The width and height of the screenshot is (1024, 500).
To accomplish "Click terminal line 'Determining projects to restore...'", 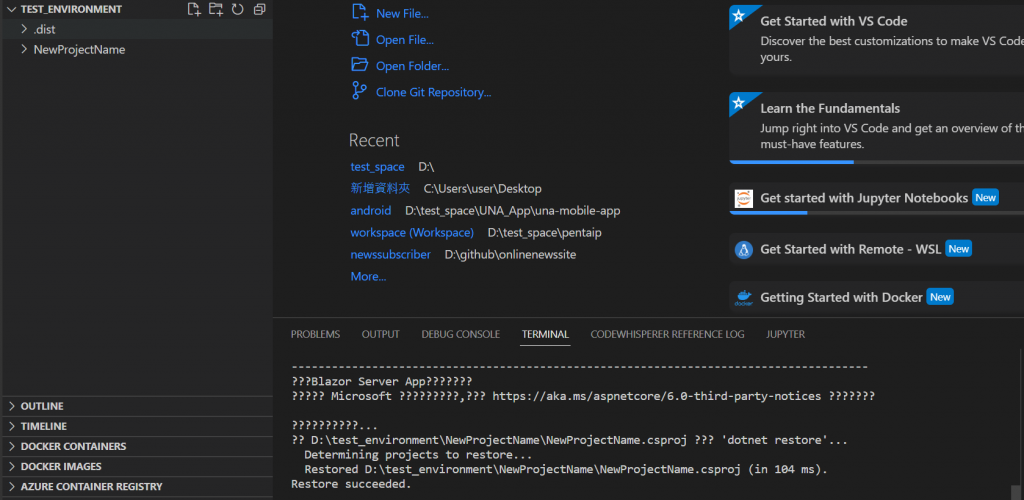I will point(418,455).
